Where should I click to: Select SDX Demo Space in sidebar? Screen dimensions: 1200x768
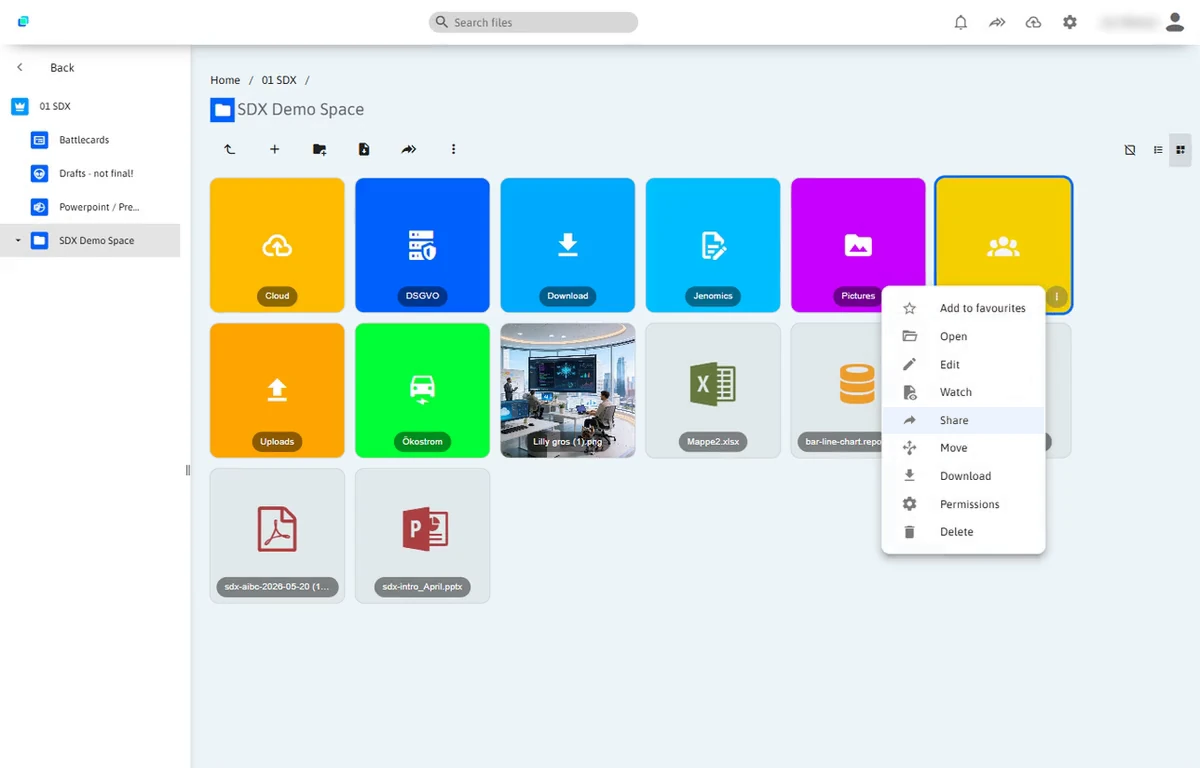[x=90, y=240]
